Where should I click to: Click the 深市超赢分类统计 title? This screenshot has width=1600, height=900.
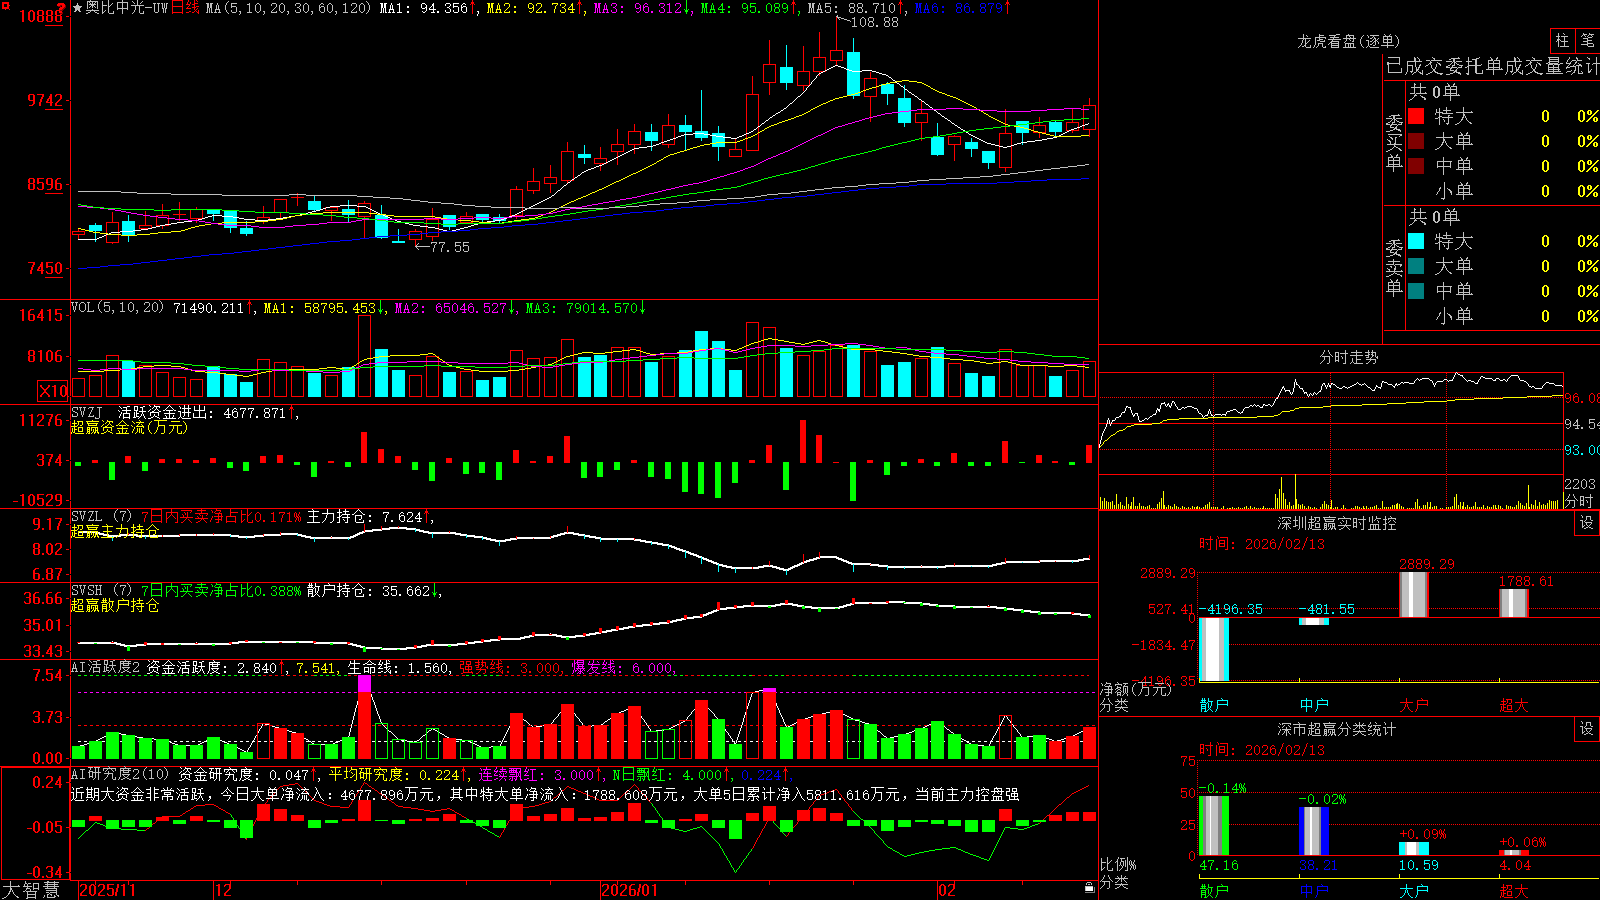[1337, 729]
